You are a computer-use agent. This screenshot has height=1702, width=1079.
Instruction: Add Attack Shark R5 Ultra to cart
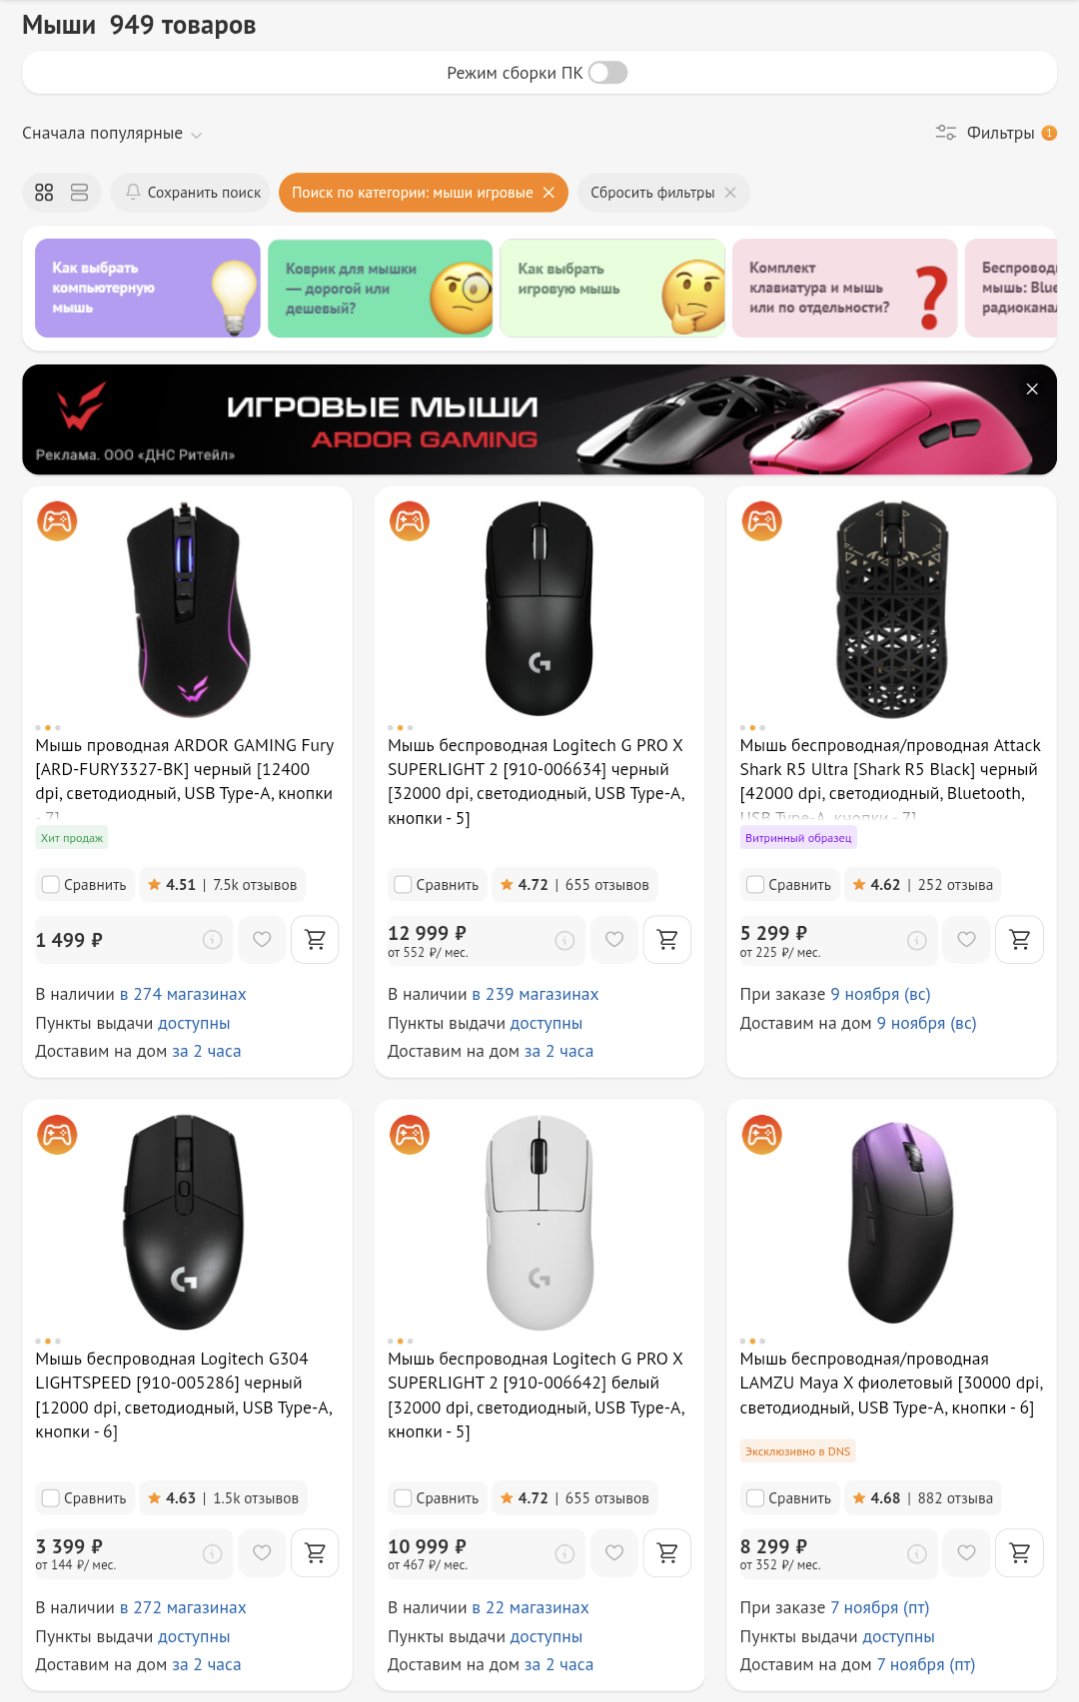click(1019, 940)
